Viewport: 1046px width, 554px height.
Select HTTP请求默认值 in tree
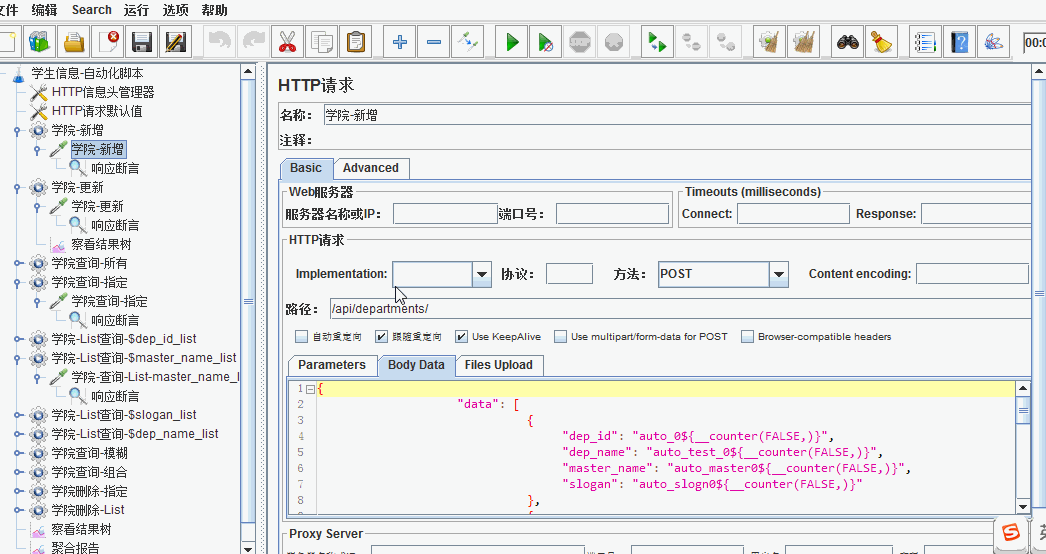click(97, 111)
